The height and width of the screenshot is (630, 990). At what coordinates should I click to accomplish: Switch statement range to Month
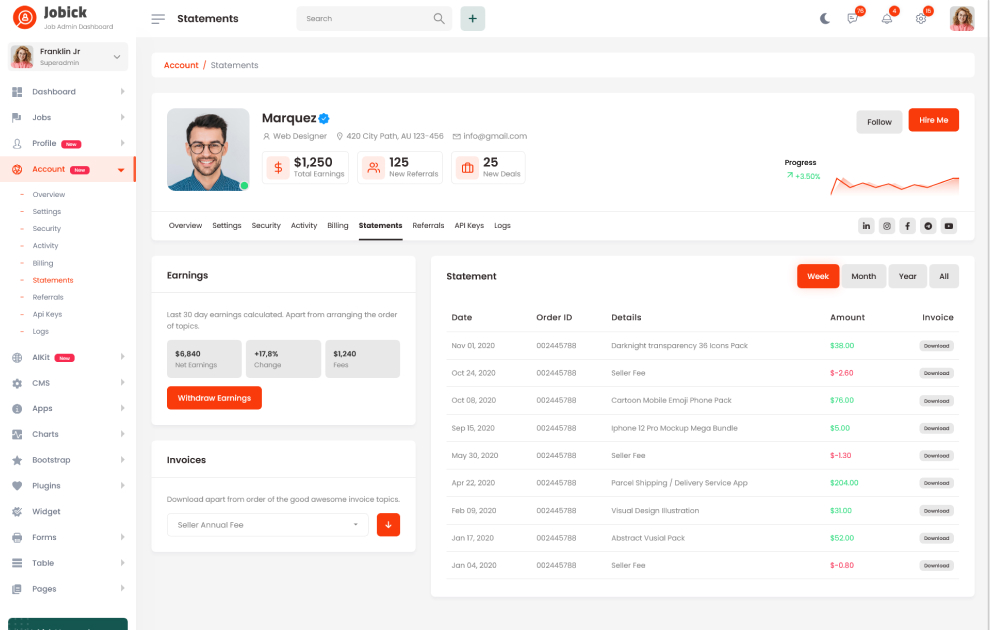[x=863, y=276]
